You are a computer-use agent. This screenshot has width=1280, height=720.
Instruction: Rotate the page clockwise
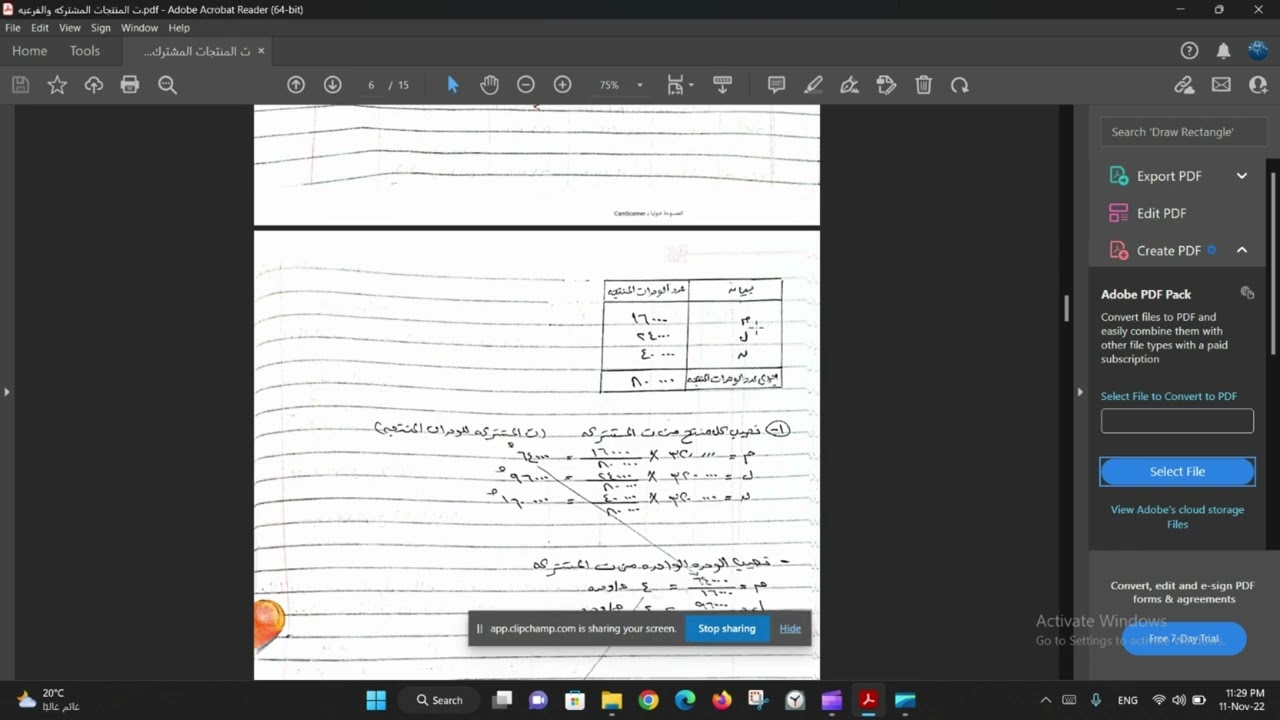click(x=960, y=85)
